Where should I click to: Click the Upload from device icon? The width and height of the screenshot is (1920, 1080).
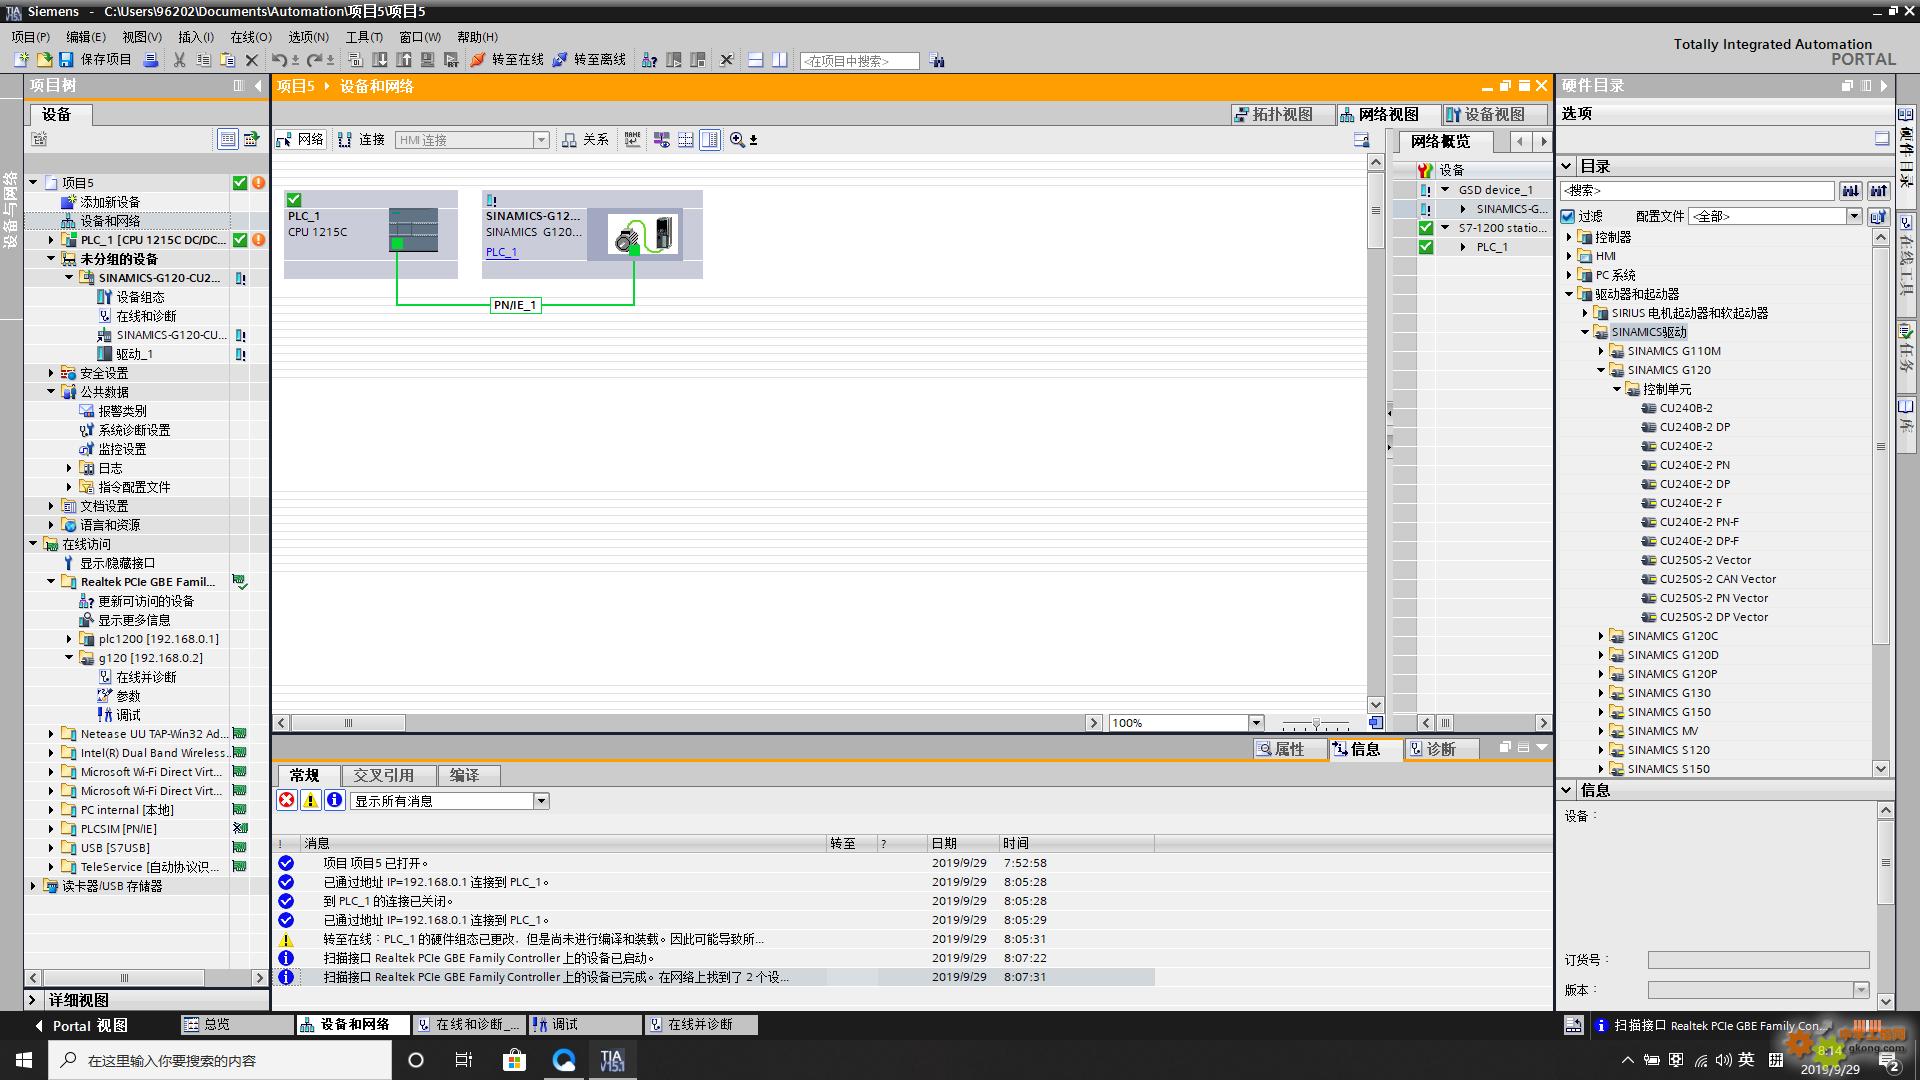click(404, 60)
